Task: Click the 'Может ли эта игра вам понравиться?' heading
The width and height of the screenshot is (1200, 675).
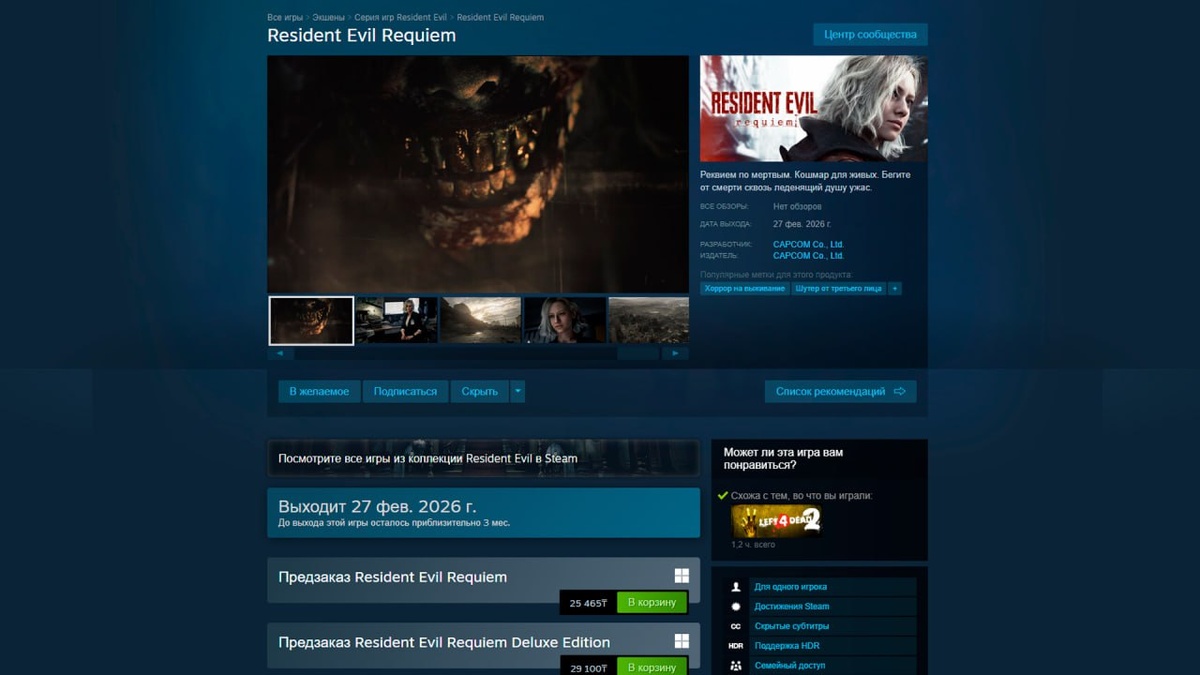Action: (783, 459)
